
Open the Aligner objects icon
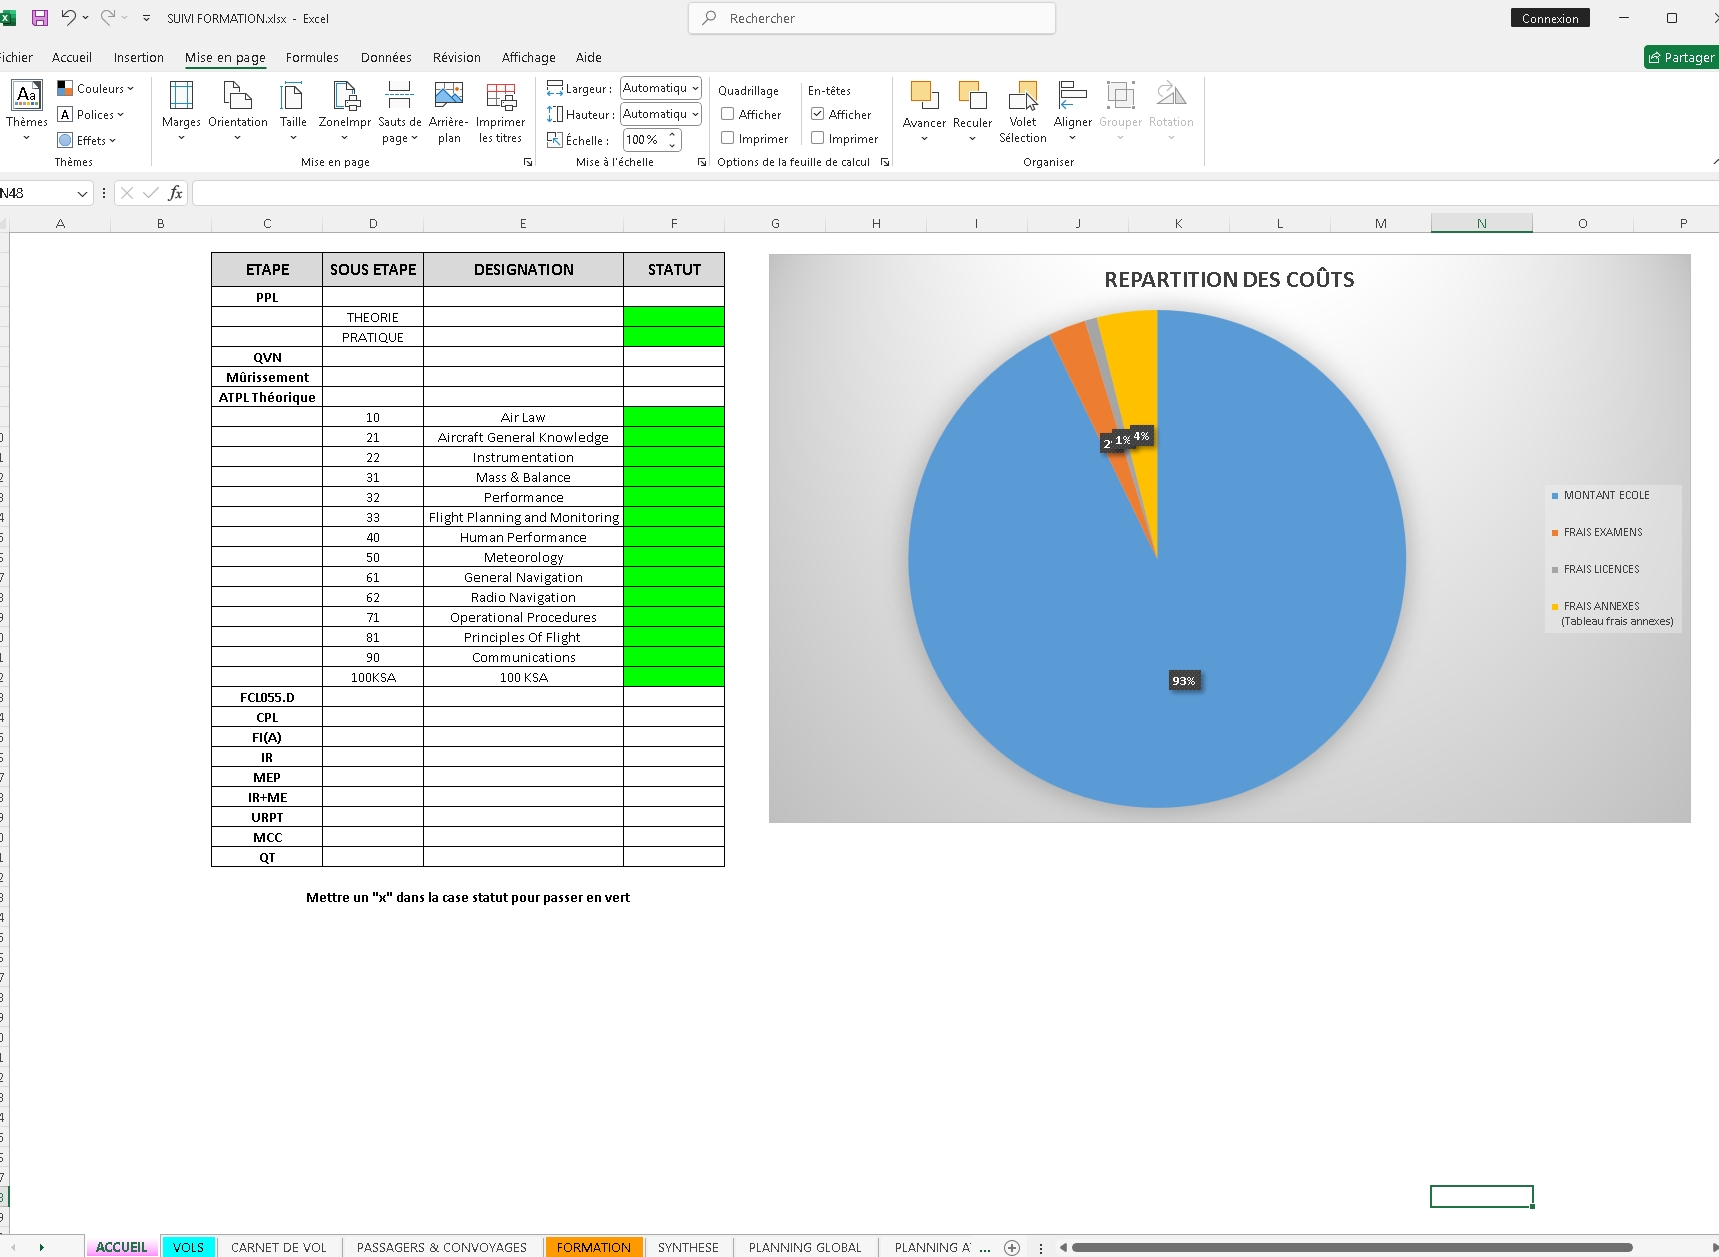(1072, 96)
